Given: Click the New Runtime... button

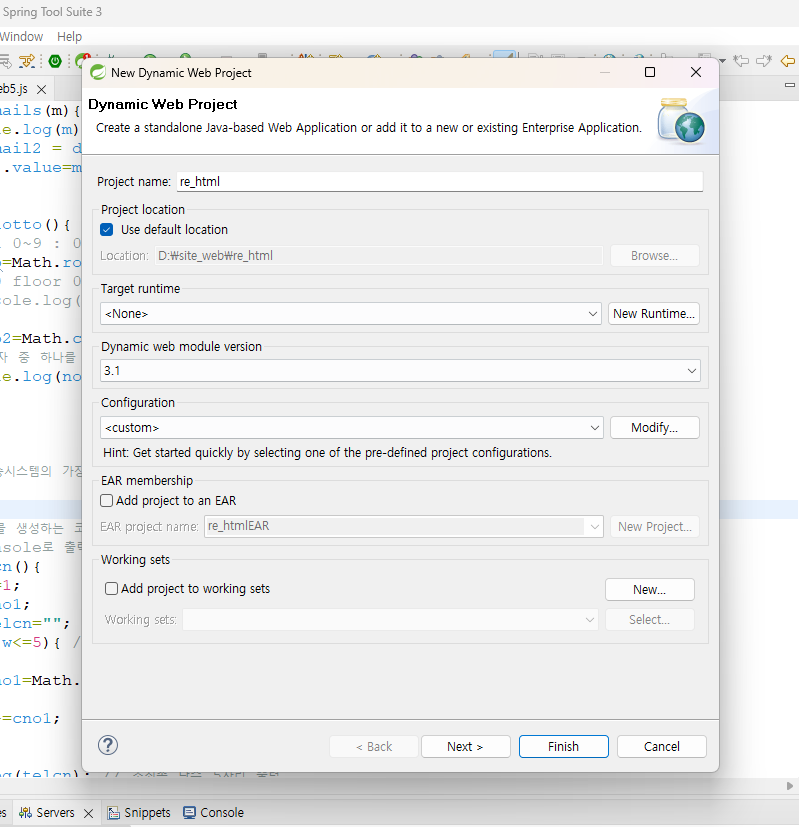Looking at the screenshot, I should 653,314.
